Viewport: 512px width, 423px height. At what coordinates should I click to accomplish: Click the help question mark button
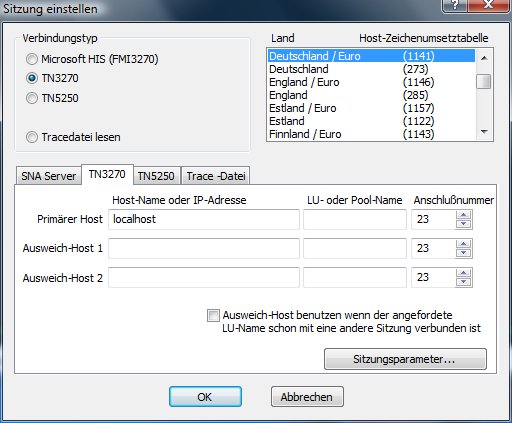(x=454, y=5)
